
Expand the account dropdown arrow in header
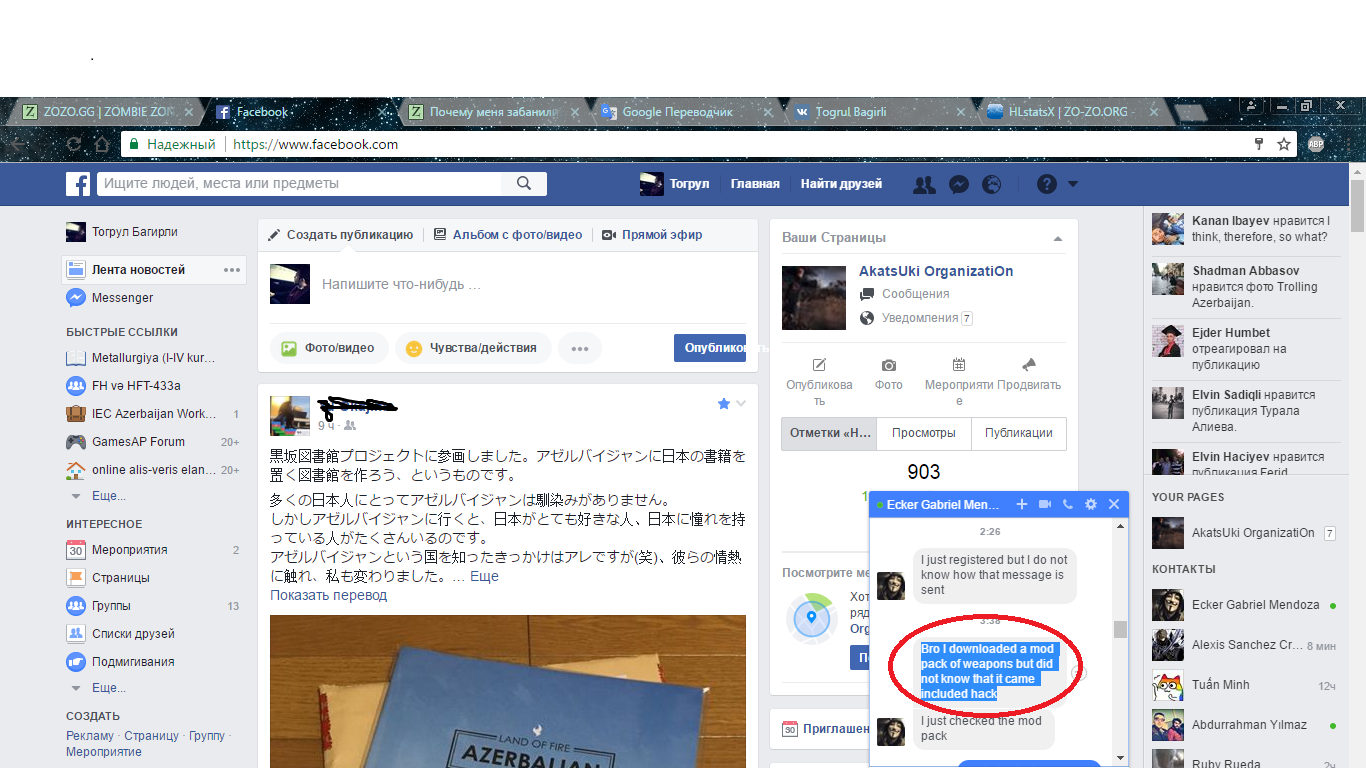coord(1073,184)
